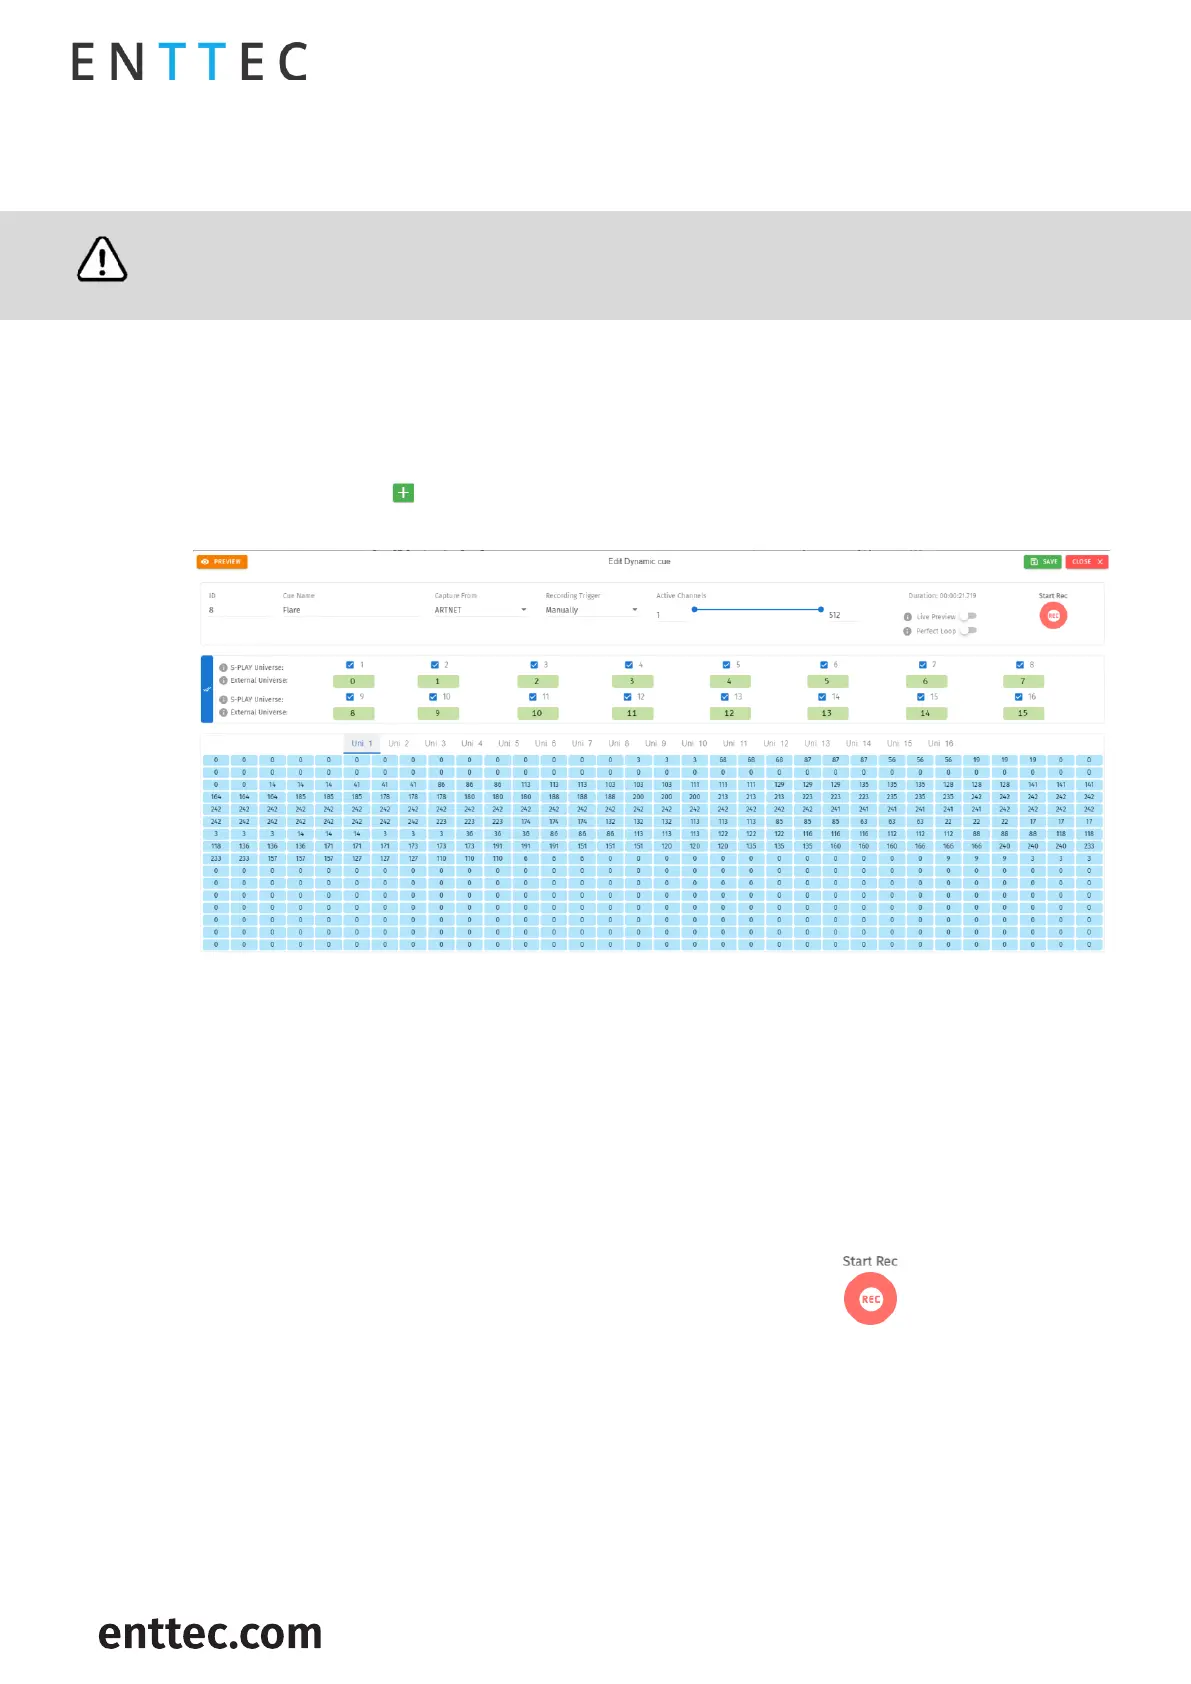Click the blue collapse strip beside universes
The image size is (1191, 1684).
pyautogui.click(x=207, y=689)
